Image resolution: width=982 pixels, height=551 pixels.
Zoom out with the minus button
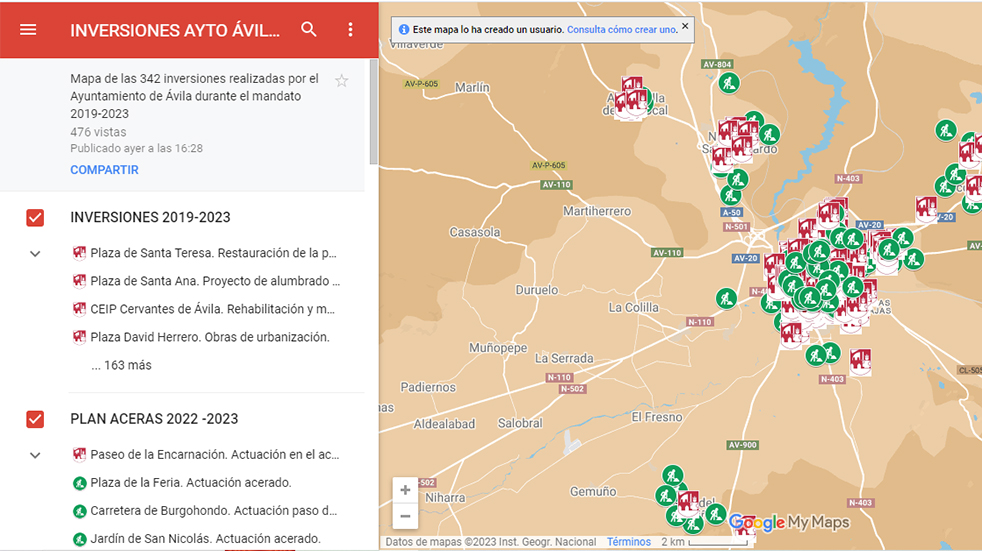tap(405, 516)
